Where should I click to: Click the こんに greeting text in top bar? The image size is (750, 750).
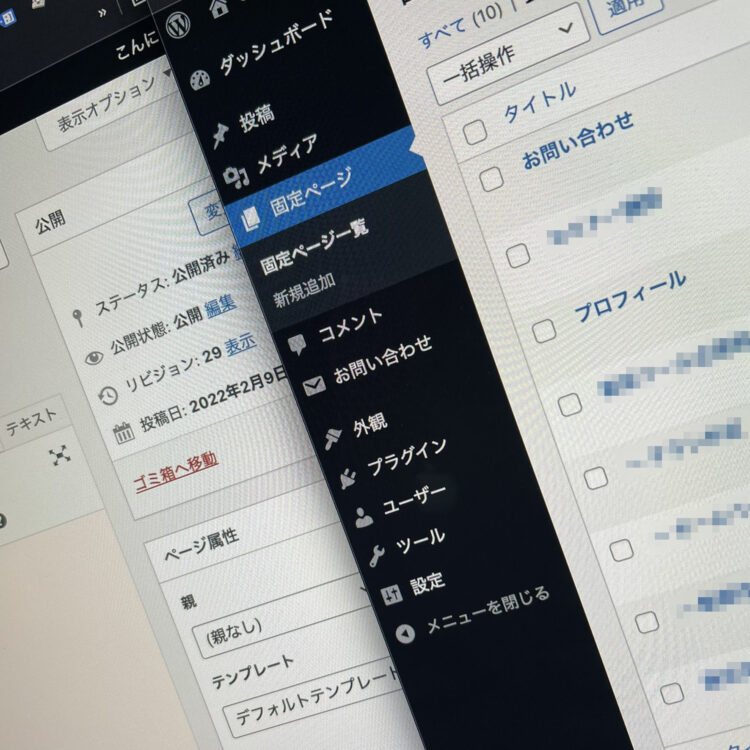point(137,45)
